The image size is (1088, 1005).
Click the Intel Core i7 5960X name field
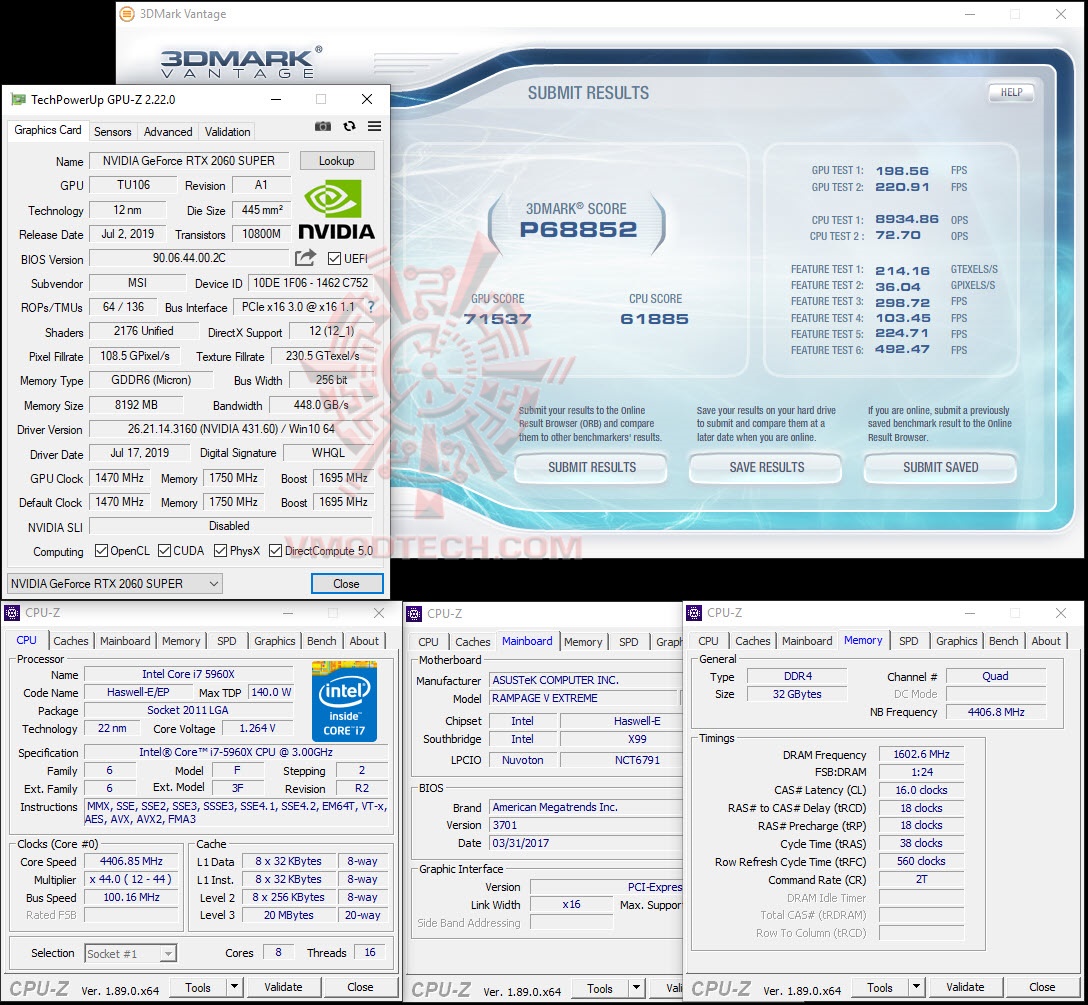(x=189, y=674)
